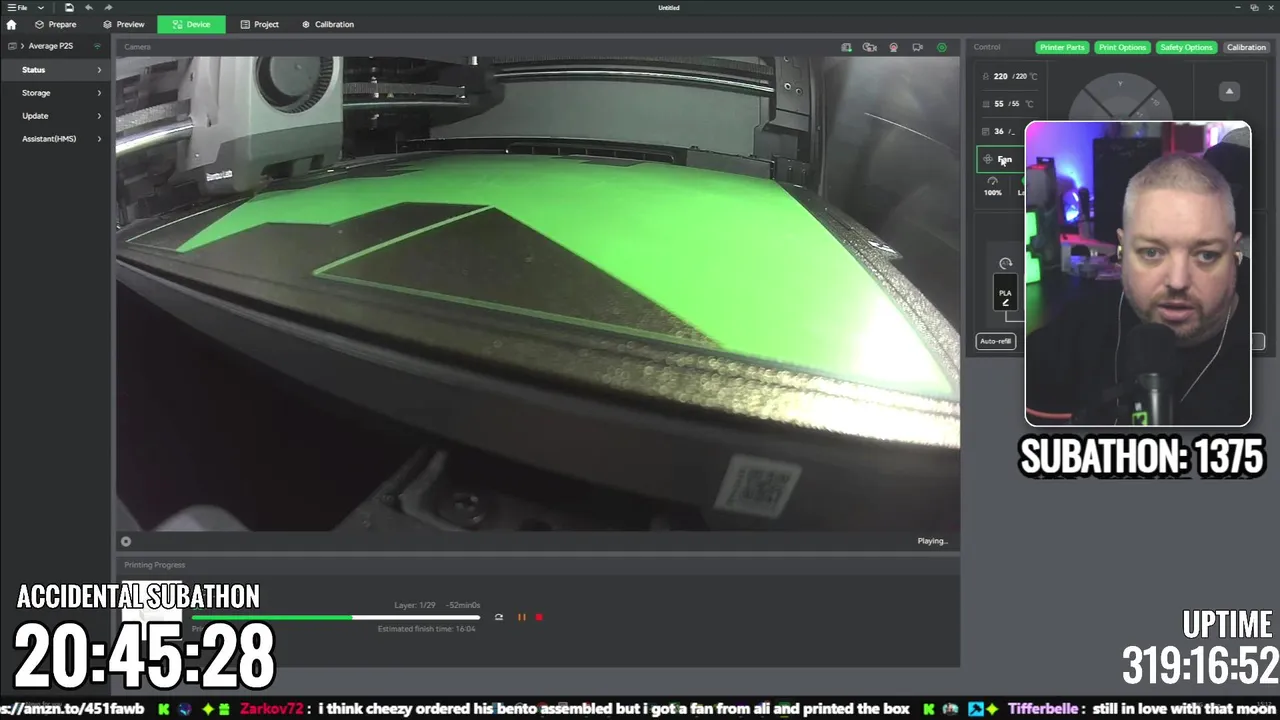
Task: Pause the print with the orange pause icon
Action: coord(521,617)
